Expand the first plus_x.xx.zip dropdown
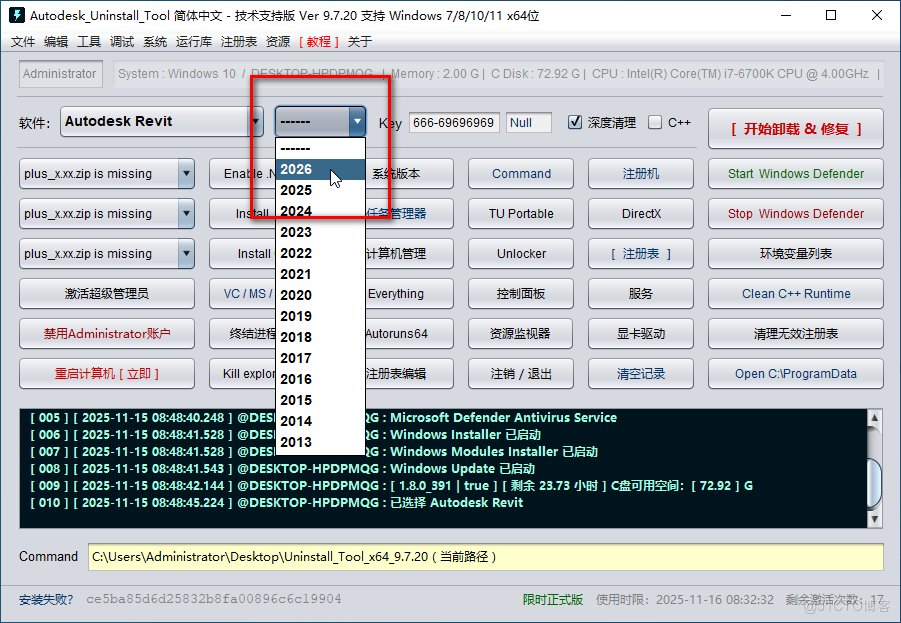This screenshot has width=901, height=623. 185,173
